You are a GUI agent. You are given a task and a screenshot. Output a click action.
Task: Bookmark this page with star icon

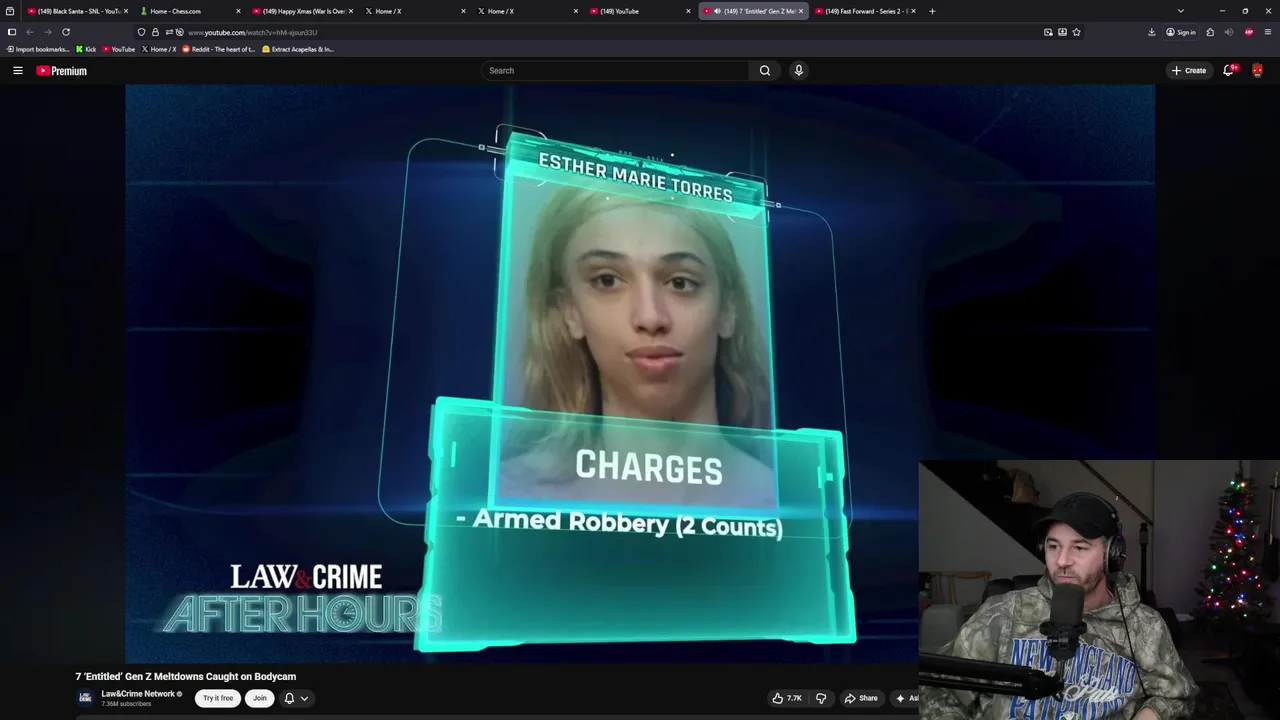(x=1076, y=32)
